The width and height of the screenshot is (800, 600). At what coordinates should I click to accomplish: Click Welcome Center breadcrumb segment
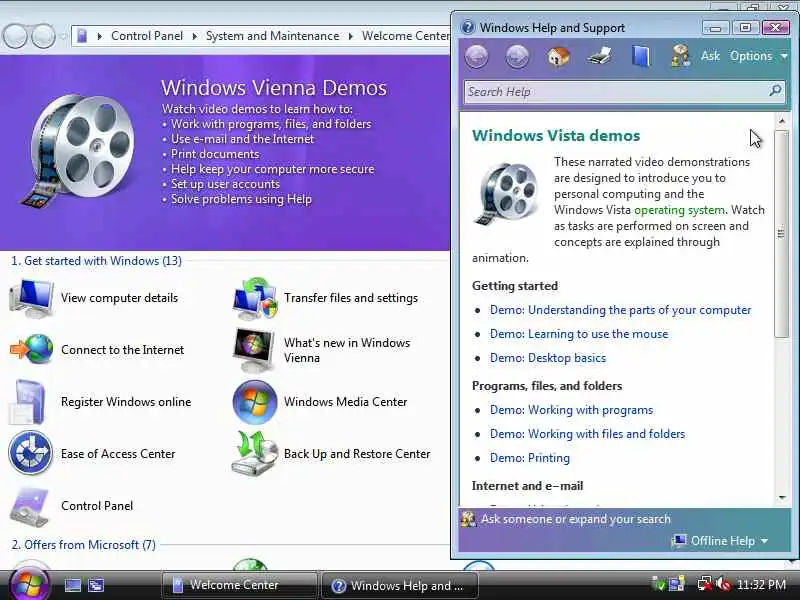[406, 36]
